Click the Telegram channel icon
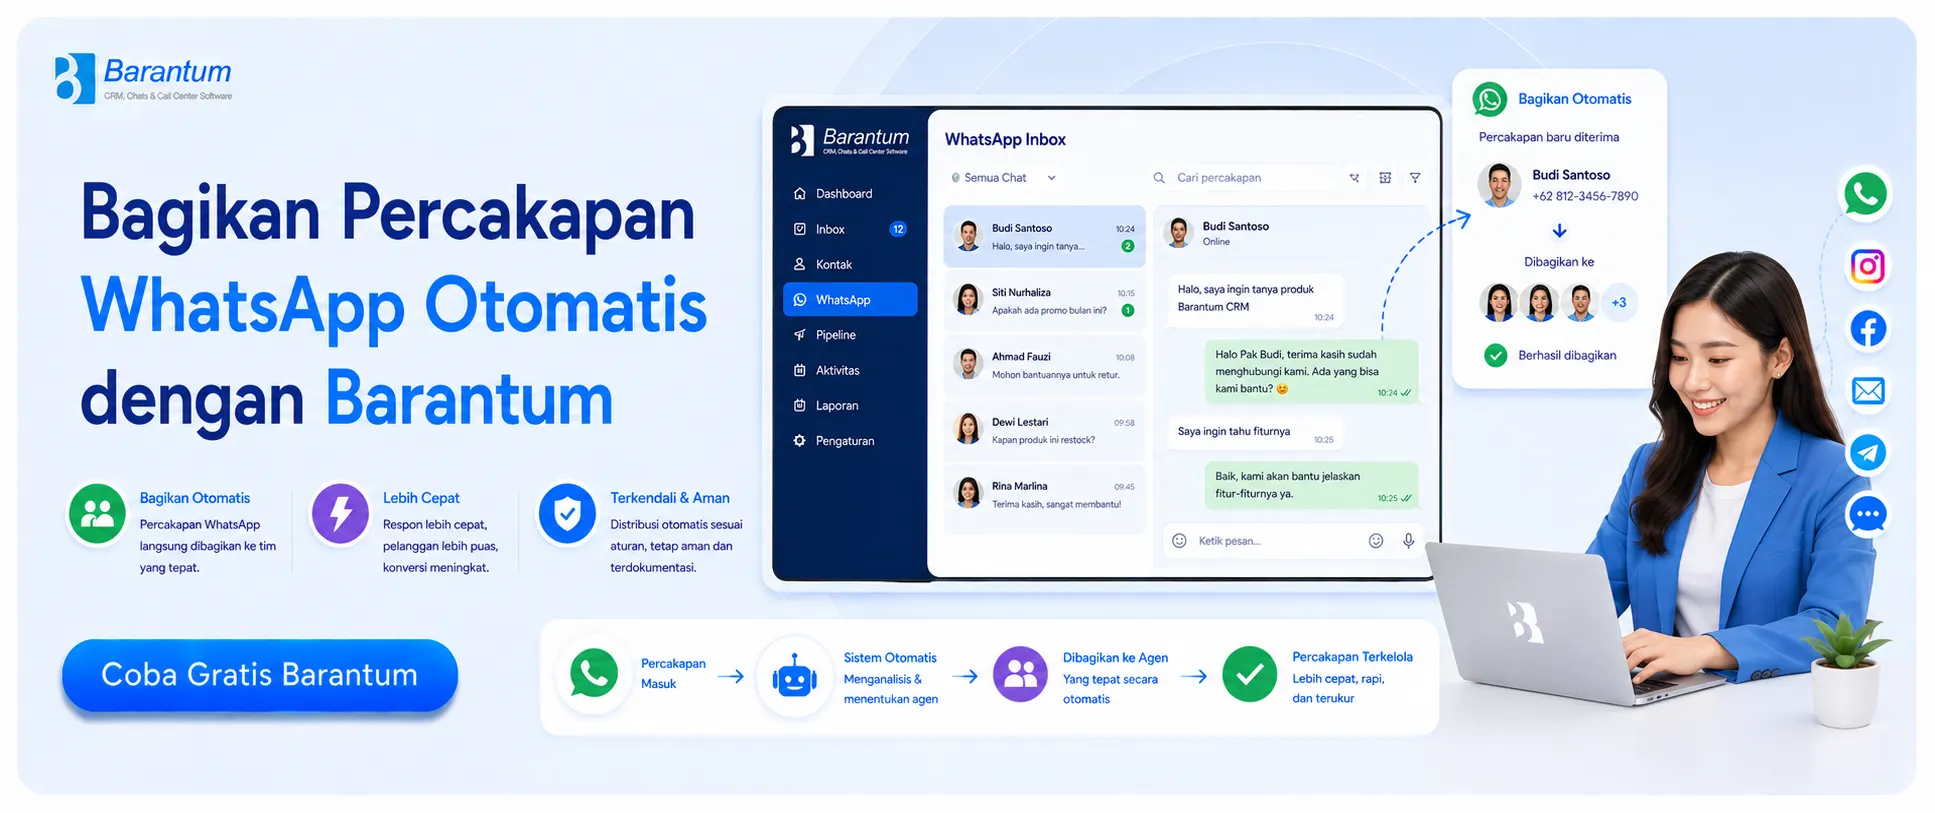Screen dimensions: 1935x813 (1867, 453)
